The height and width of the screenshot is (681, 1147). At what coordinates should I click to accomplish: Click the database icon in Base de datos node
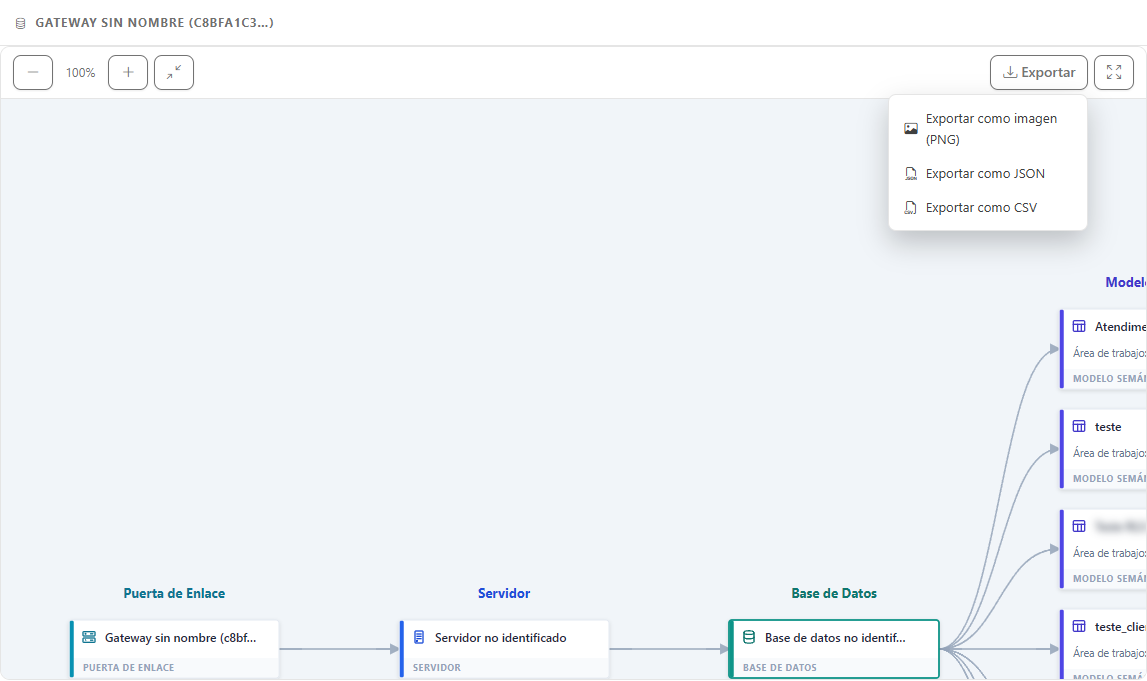(x=749, y=637)
